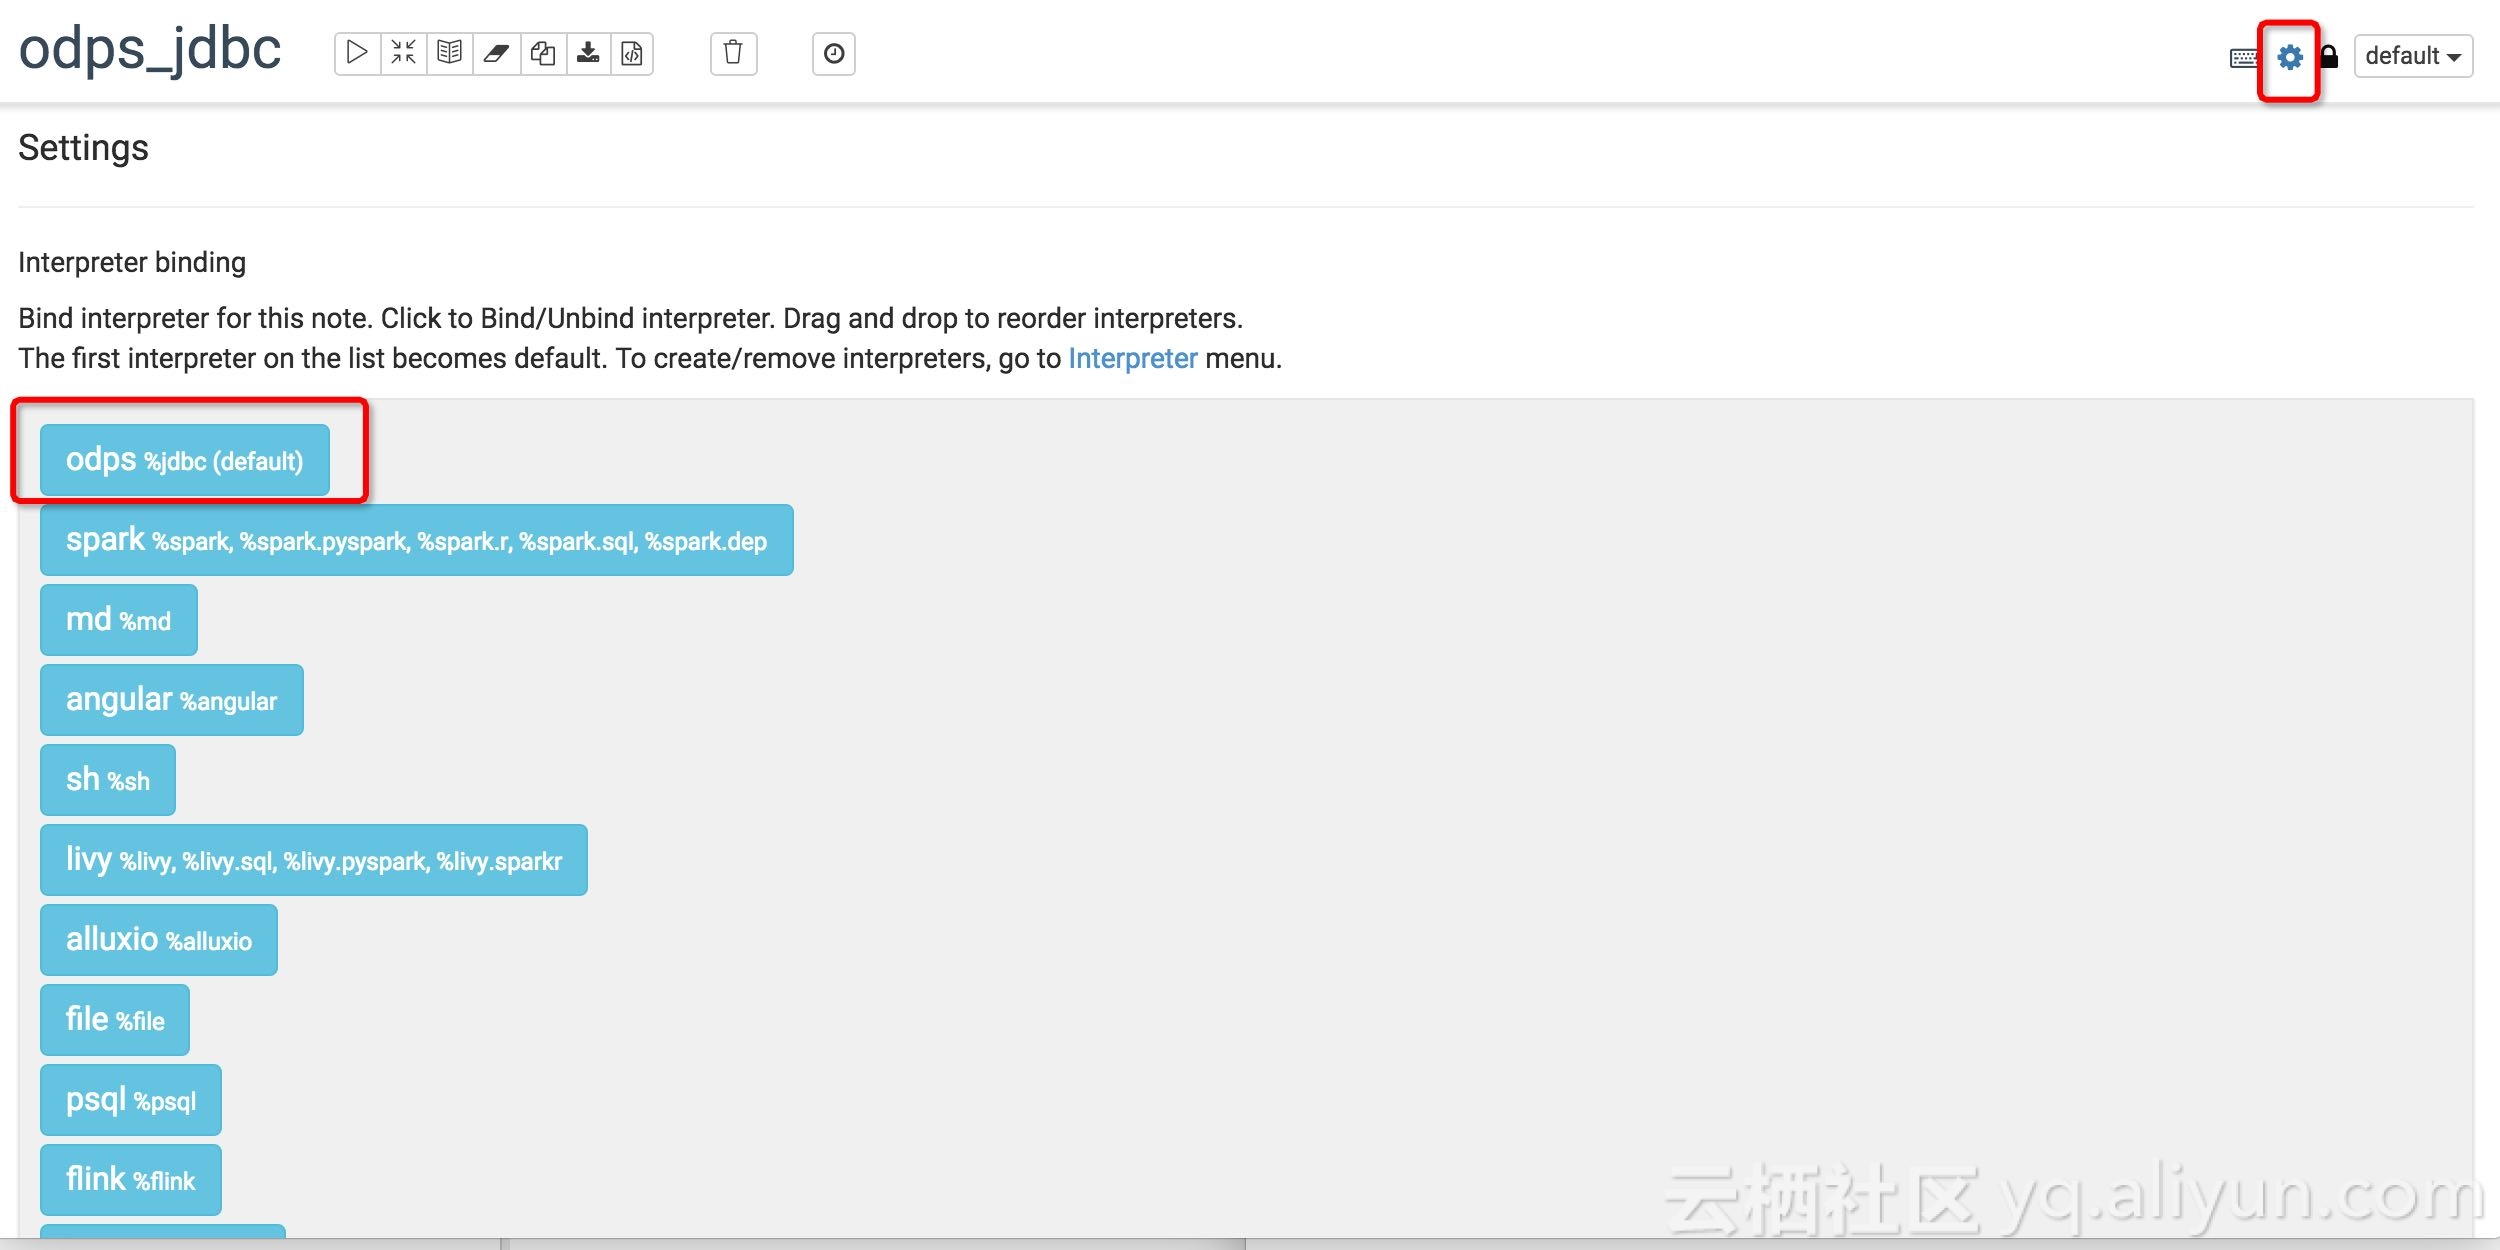
Task: Open note permissions with the lock icon
Action: click(x=2329, y=57)
